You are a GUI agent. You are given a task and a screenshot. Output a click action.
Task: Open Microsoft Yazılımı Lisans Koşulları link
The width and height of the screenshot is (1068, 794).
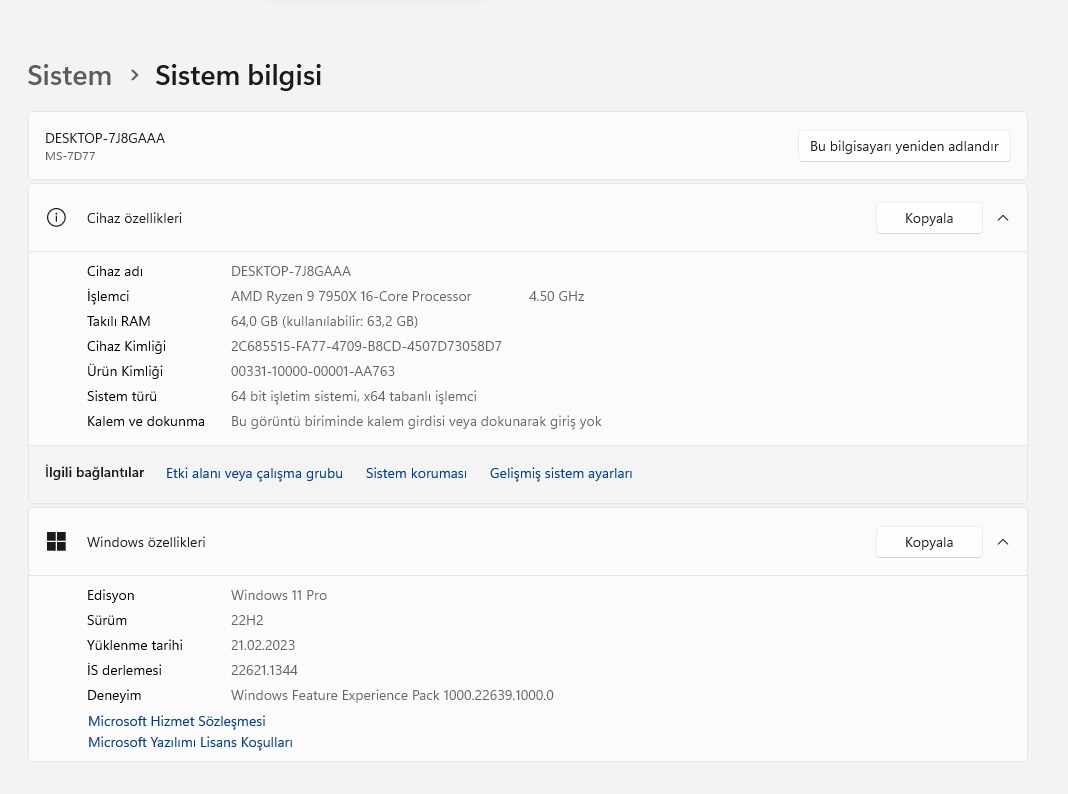190,742
